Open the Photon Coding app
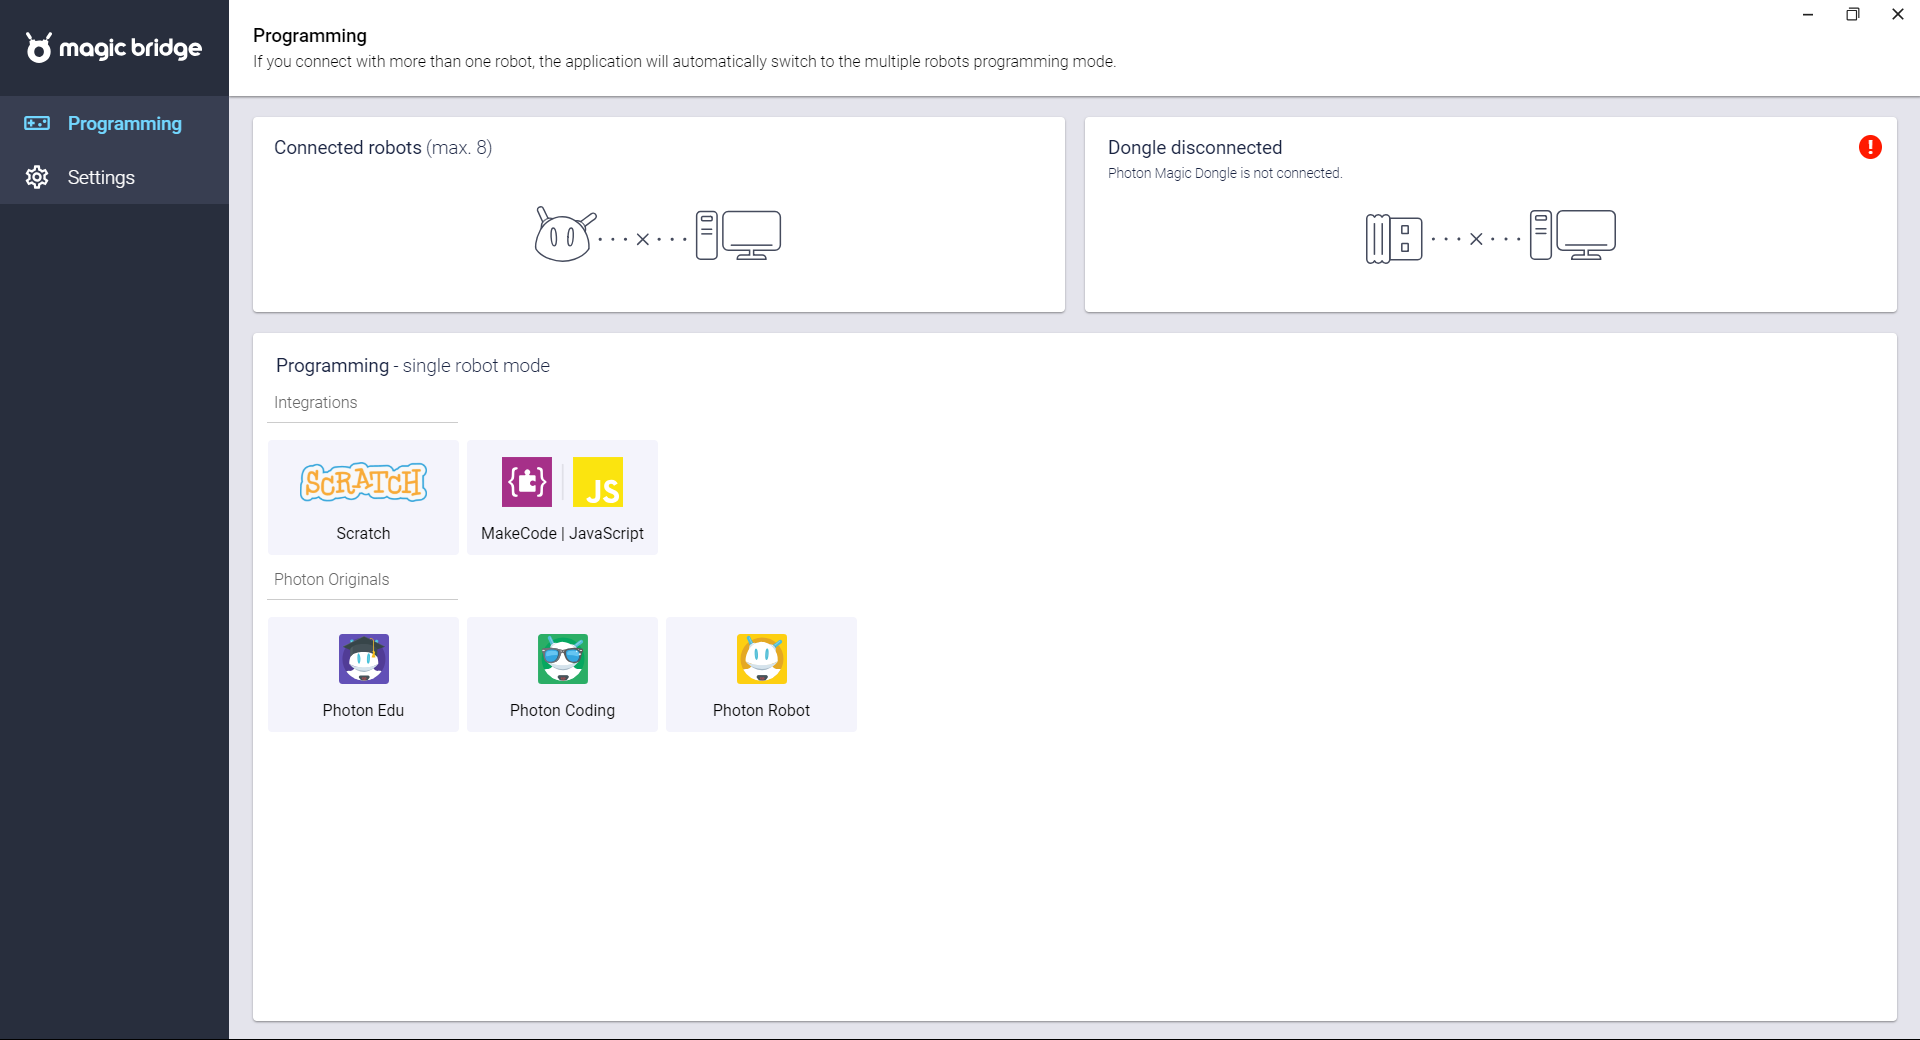Viewport: 1920px width, 1040px height. pyautogui.click(x=562, y=674)
